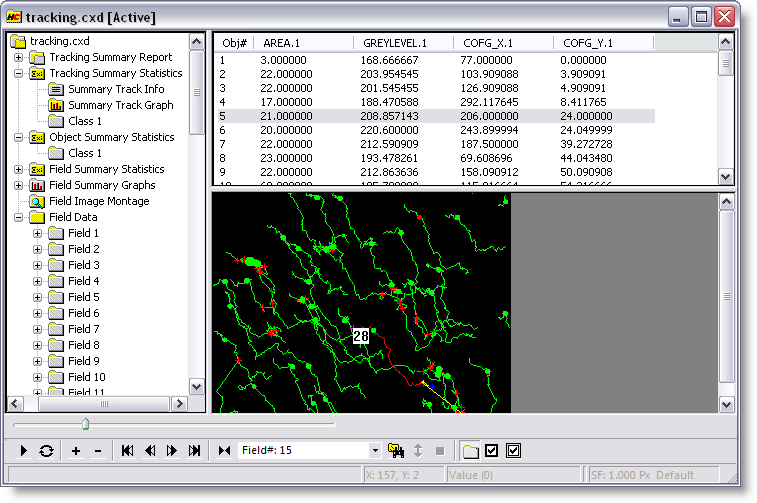Expand the Field Summary Graphs node
757x503 pixels.
(19, 185)
